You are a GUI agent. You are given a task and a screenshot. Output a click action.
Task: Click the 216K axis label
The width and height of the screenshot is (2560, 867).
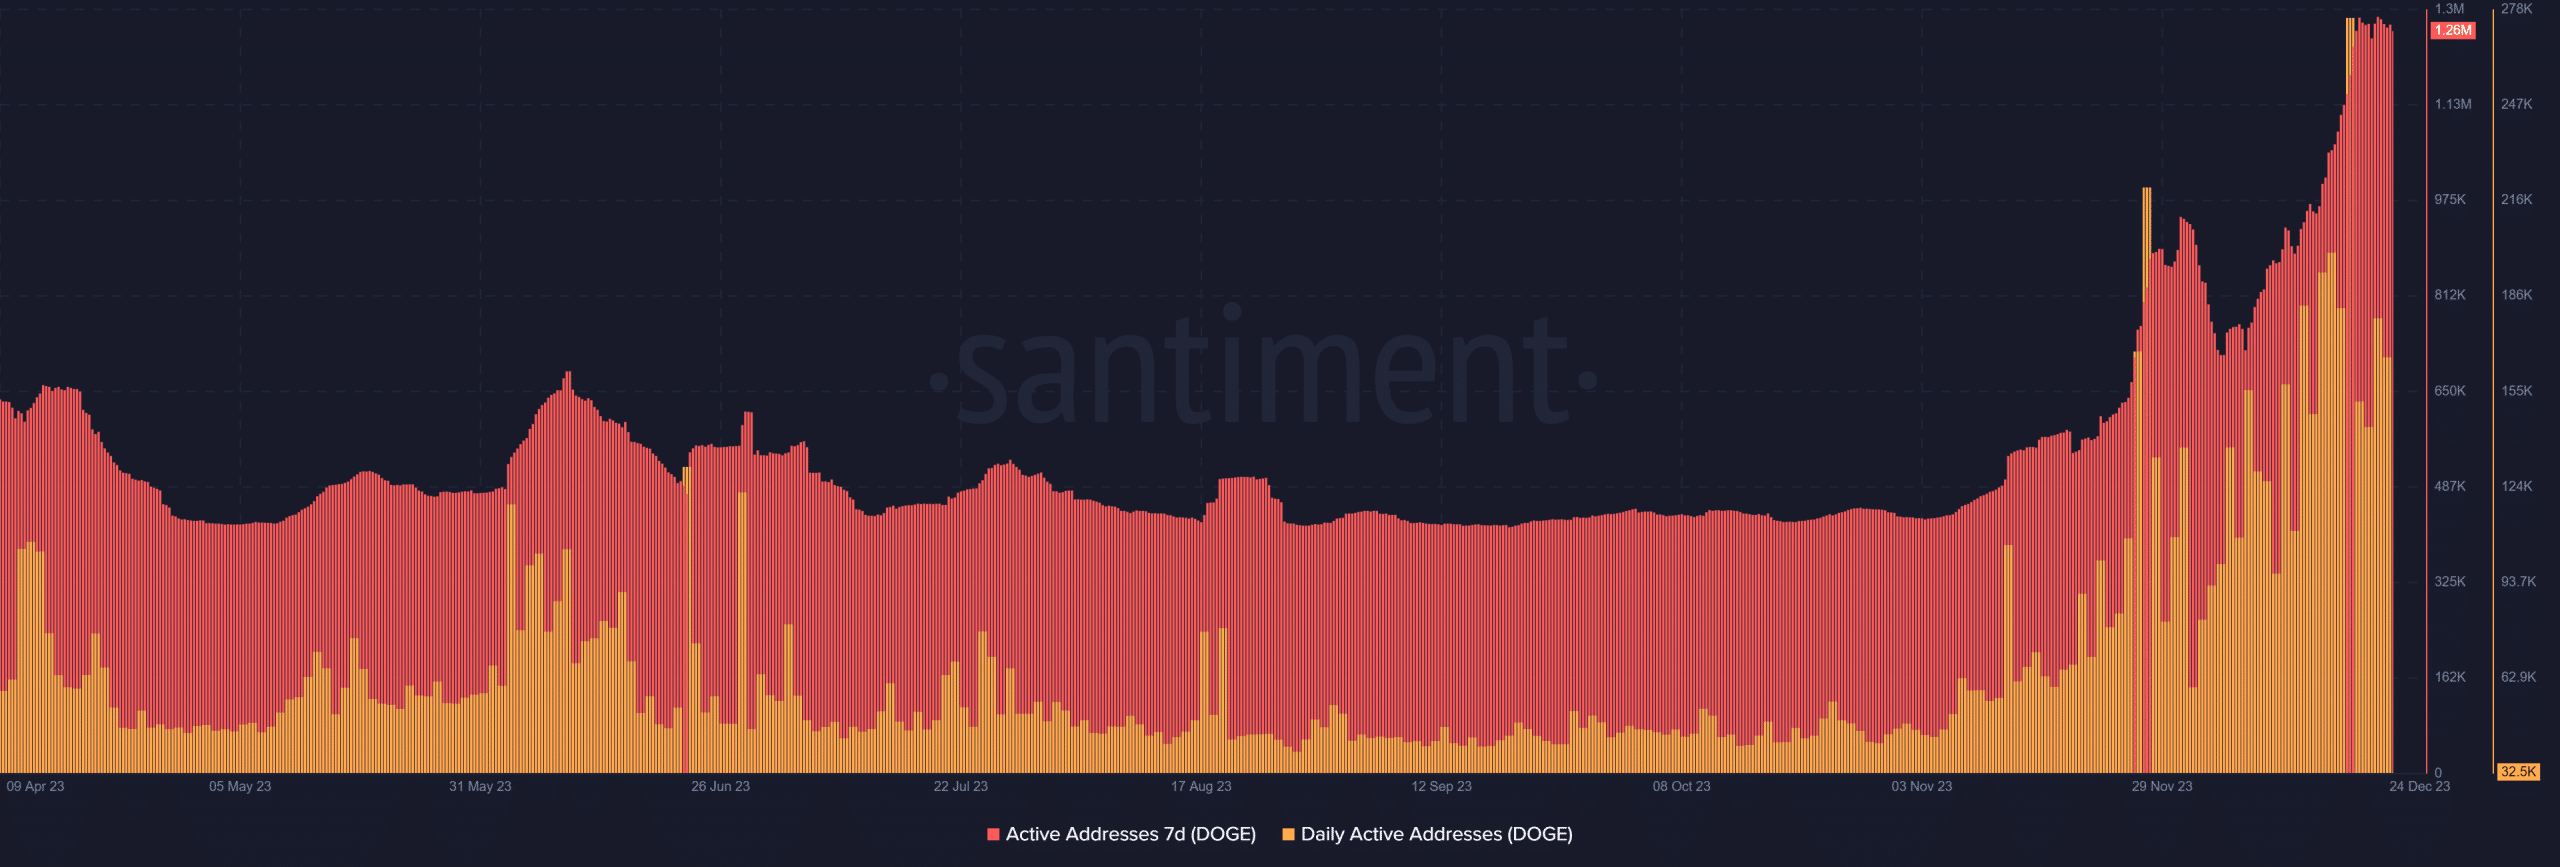tap(2516, 200)
